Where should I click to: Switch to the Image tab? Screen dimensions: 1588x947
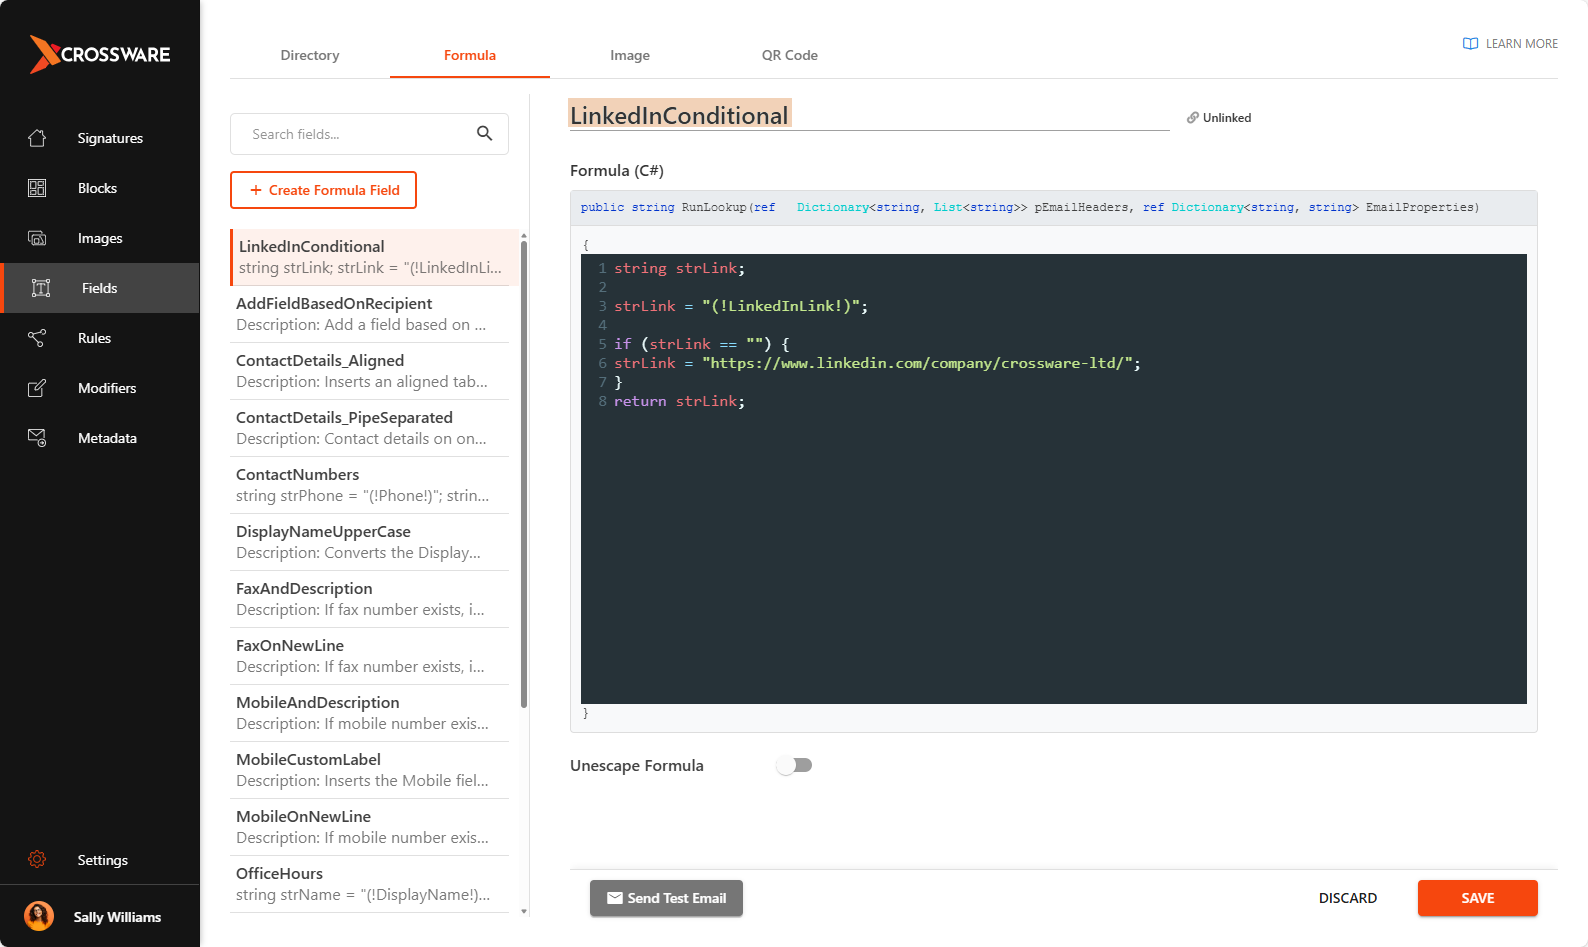[x=630, y=55]
